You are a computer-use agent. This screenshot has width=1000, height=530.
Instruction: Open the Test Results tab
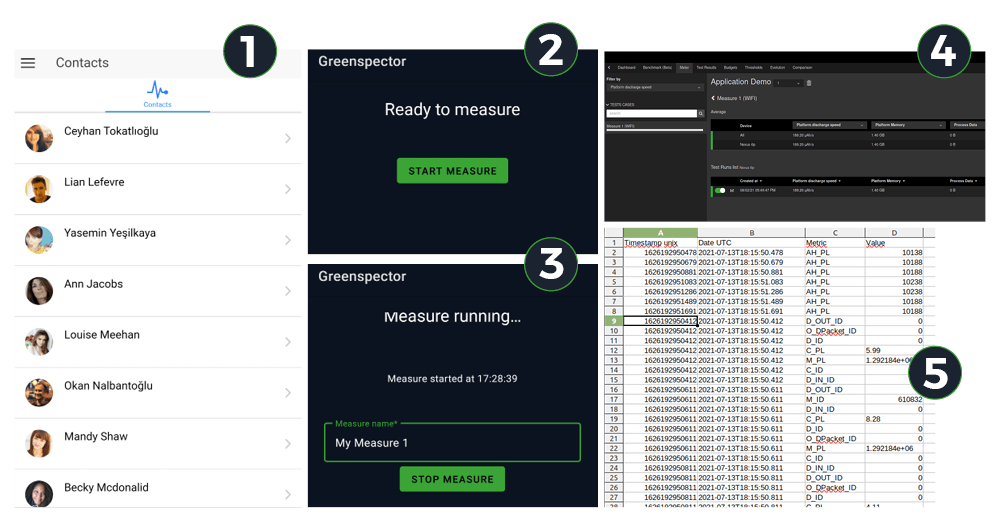click(706, 68)
